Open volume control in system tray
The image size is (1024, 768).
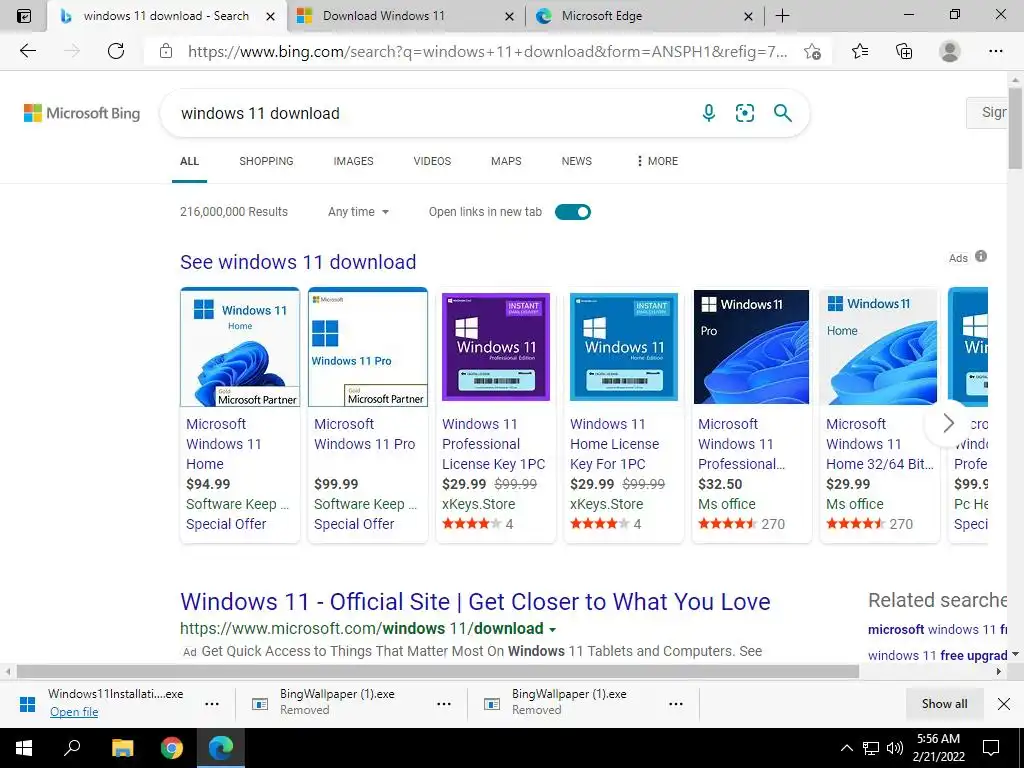pyautogui.click(x=895, y=748)
